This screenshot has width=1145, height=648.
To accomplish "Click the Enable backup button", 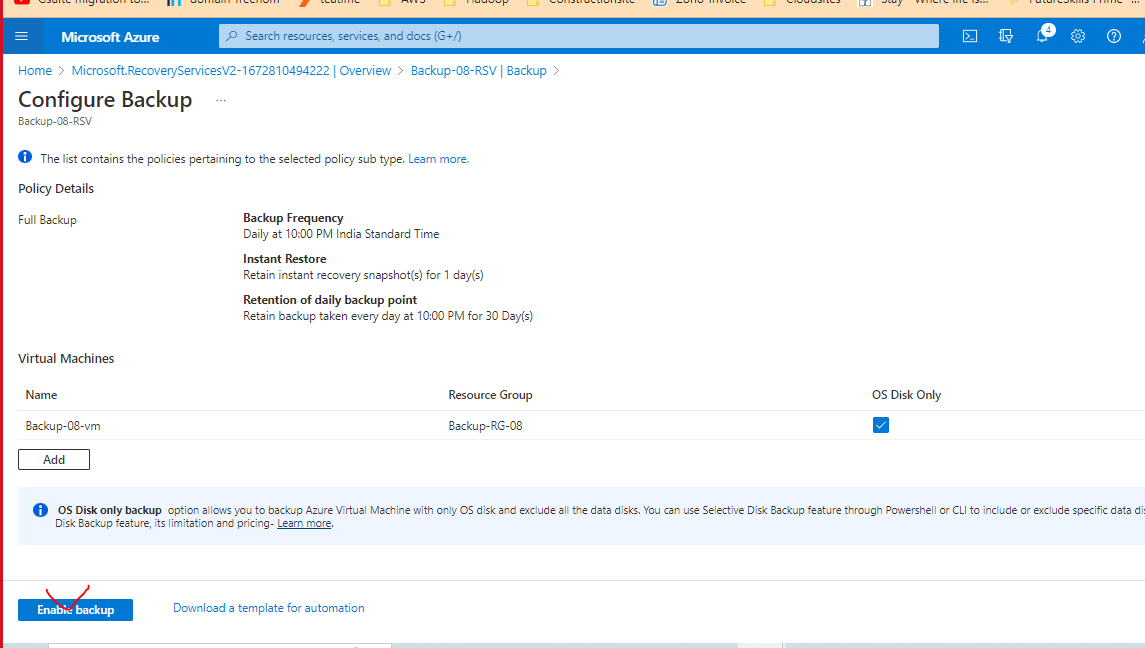I will tap(75, 609).
